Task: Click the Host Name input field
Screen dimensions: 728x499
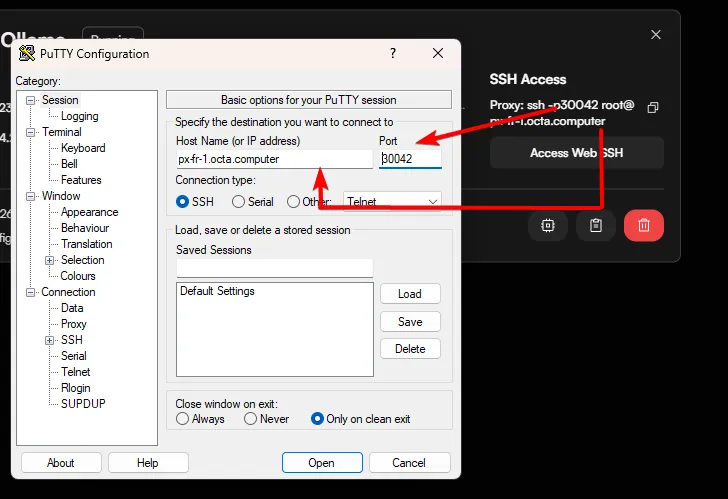Action: [x=274, y=159]
